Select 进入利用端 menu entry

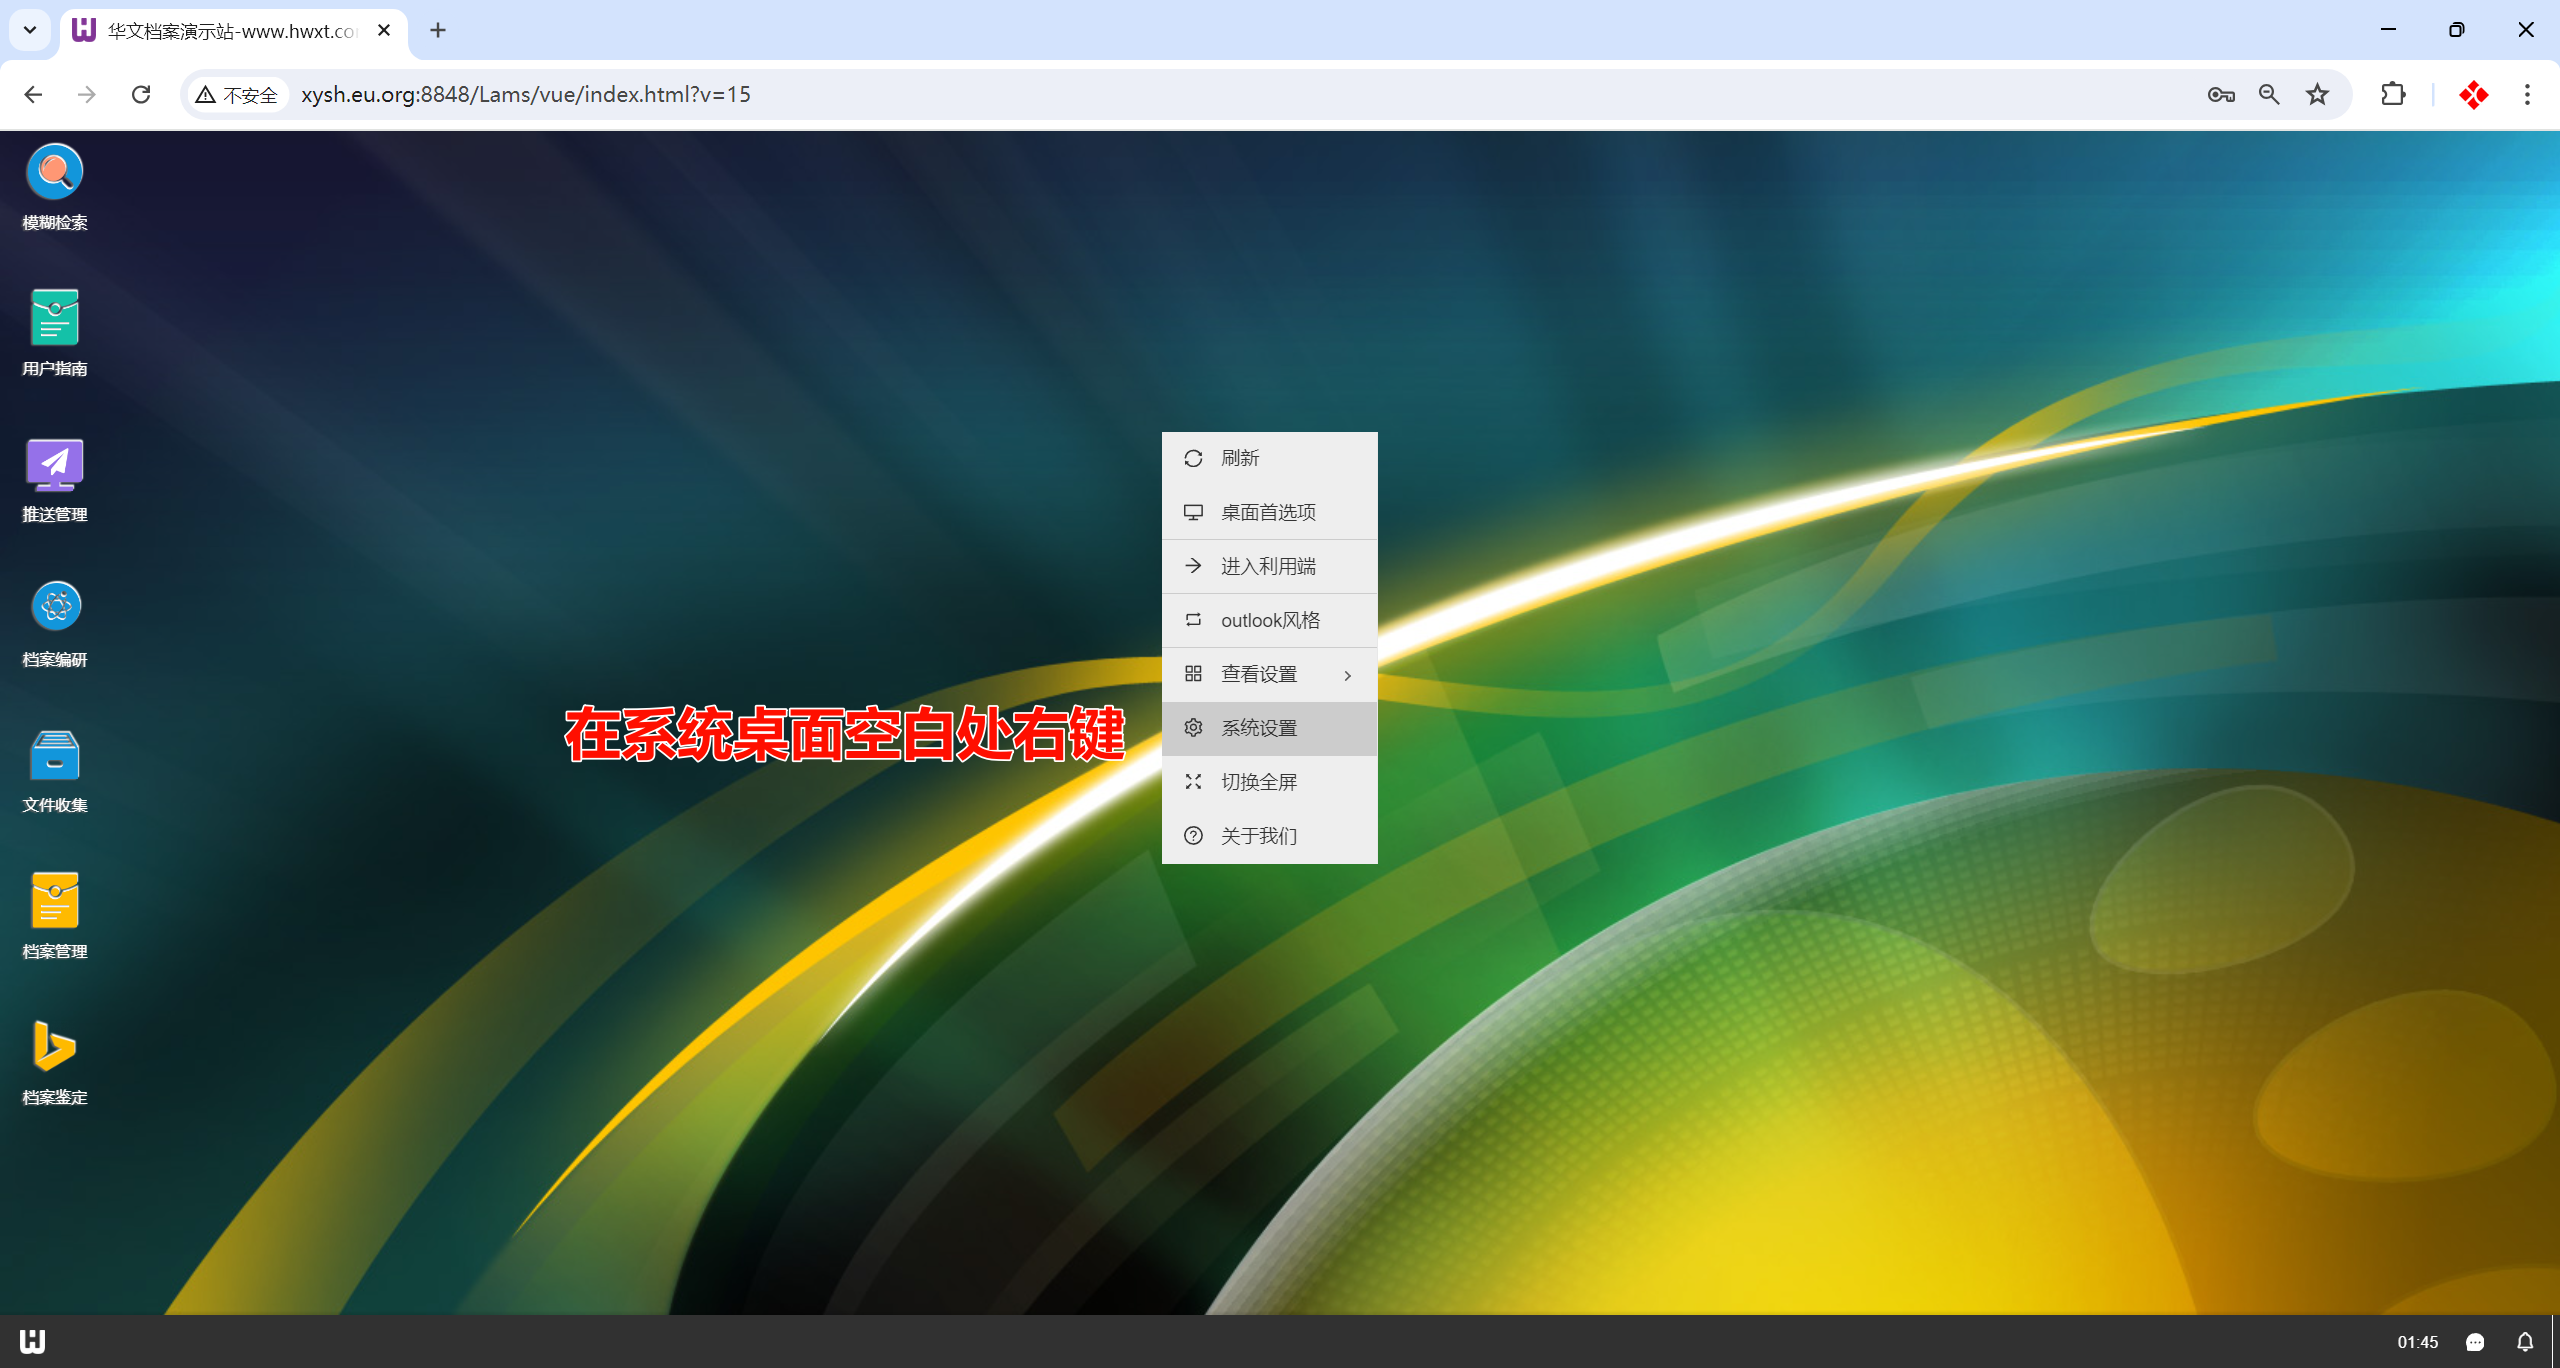pos(1268,566)
